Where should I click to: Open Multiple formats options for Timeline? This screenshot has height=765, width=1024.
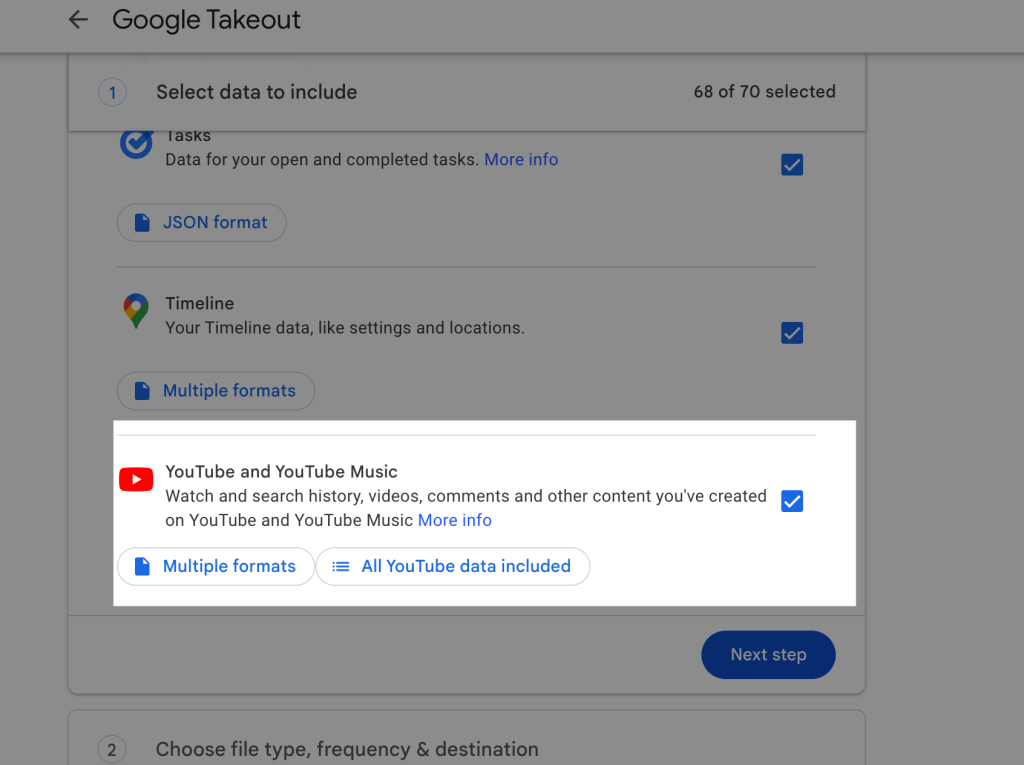215,391
